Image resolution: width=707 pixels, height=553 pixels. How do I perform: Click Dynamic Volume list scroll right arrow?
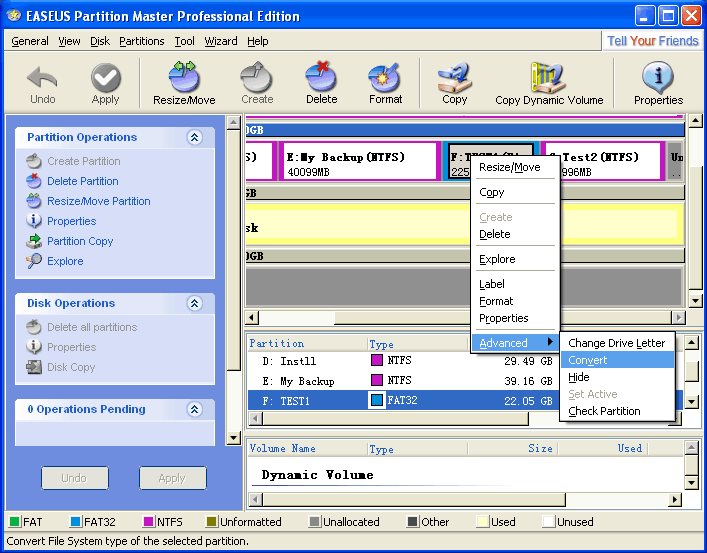(675, 499)
